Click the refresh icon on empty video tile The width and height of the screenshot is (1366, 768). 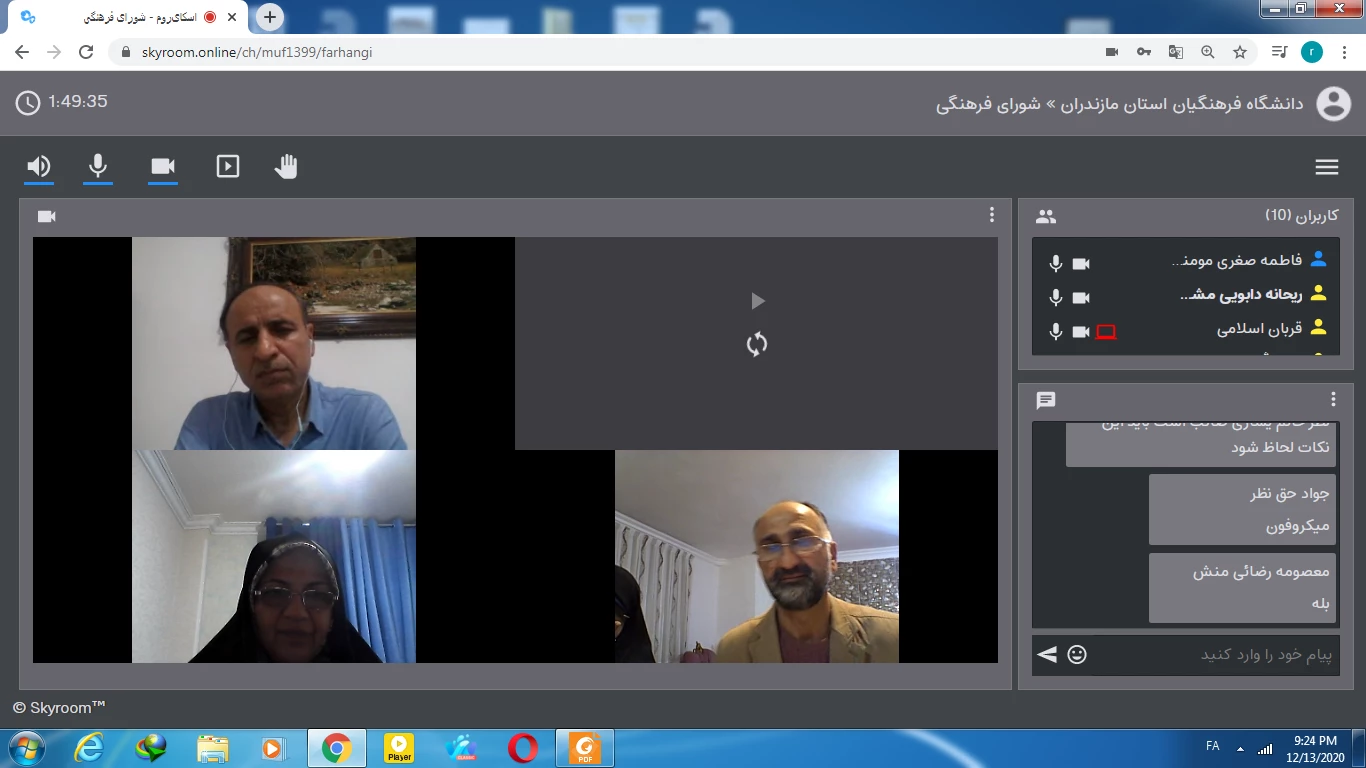click(757, 345)
